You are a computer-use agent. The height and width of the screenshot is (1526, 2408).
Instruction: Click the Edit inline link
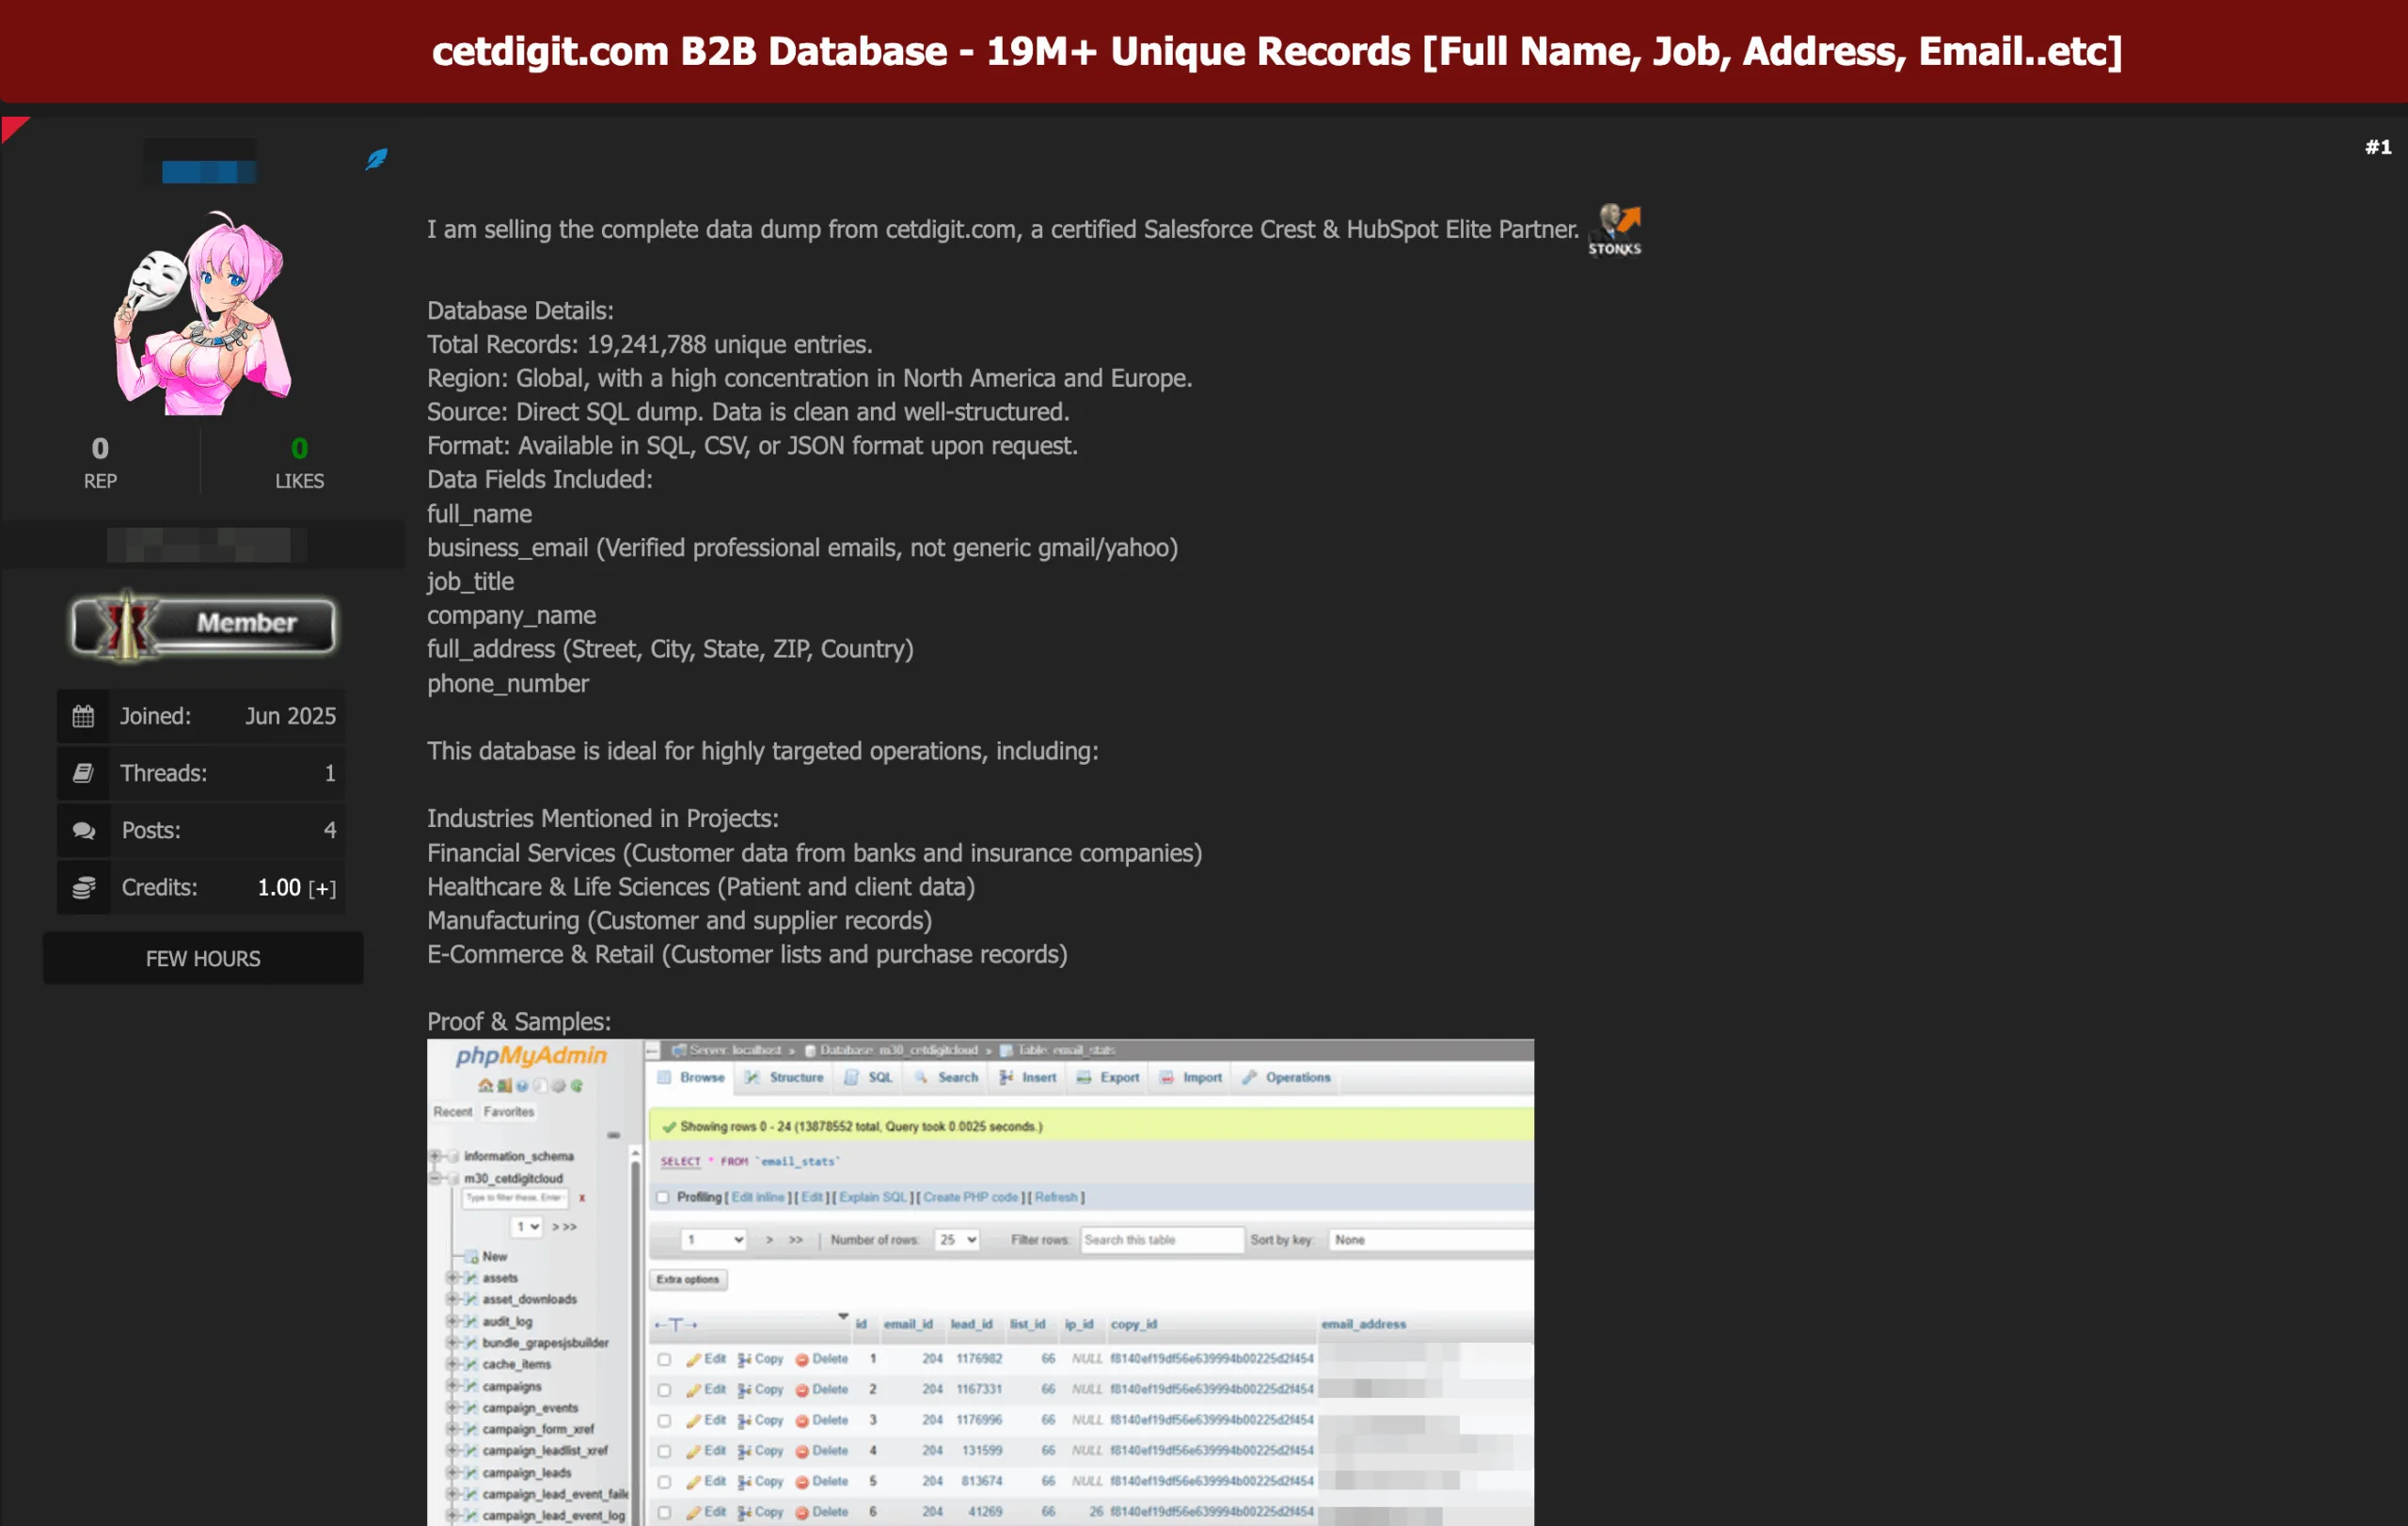click(758, 1197)
